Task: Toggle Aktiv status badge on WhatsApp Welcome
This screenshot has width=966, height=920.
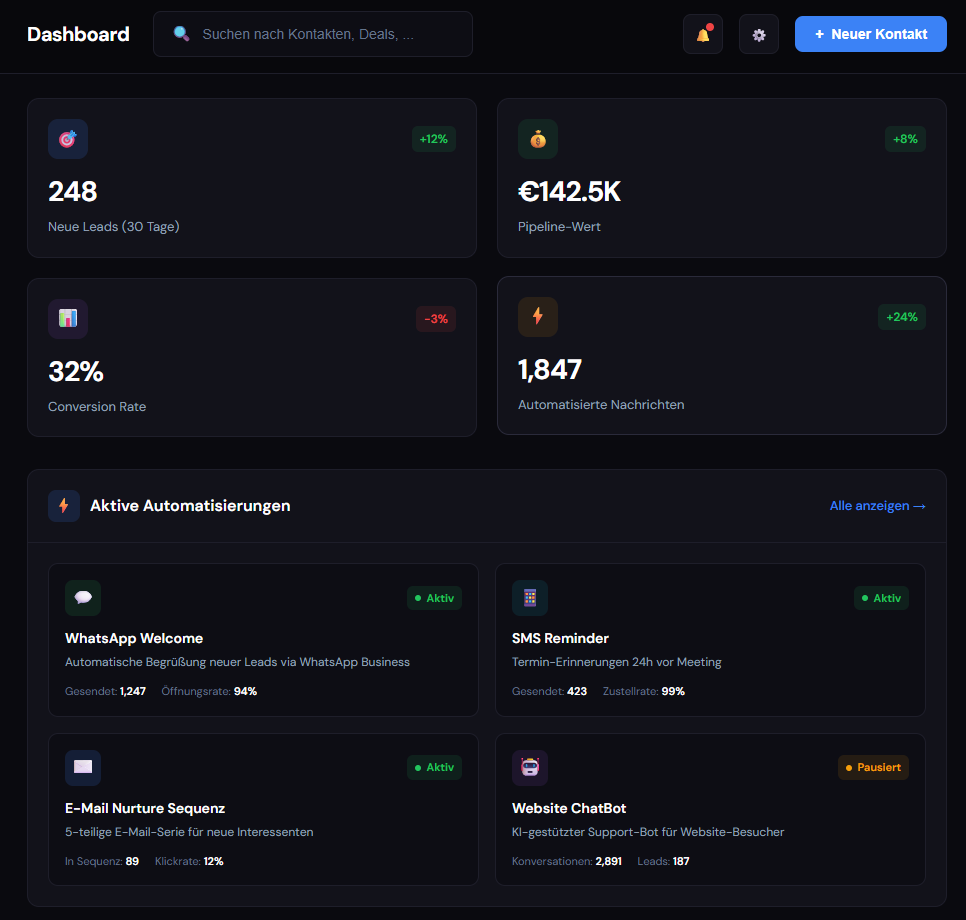Action: click(x=434, y=598)
